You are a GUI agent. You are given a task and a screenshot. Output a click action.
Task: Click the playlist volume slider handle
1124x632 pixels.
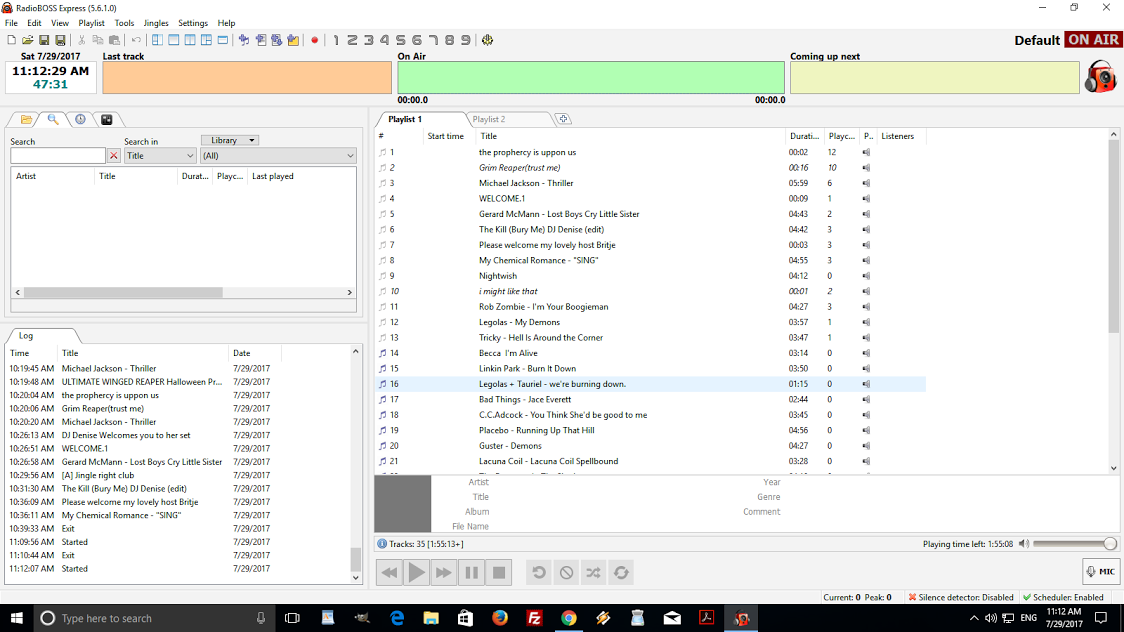click(x=1110, y=544)
